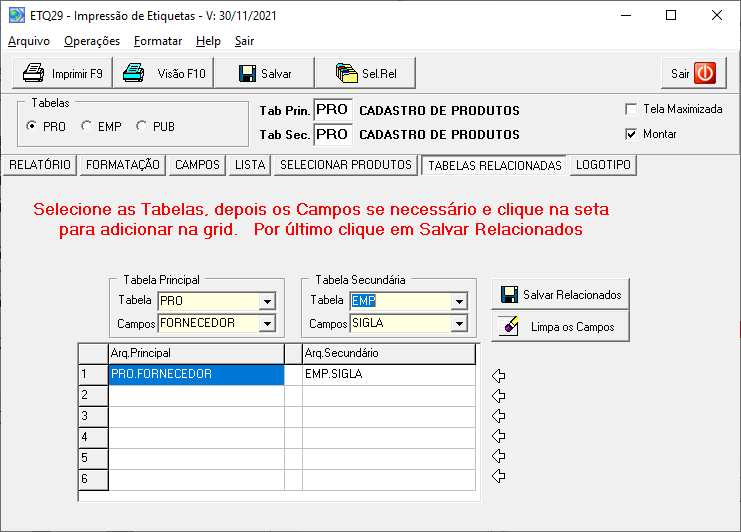
Task: Switch to the CAMPOS tab
Action: (x=197, y=165)
